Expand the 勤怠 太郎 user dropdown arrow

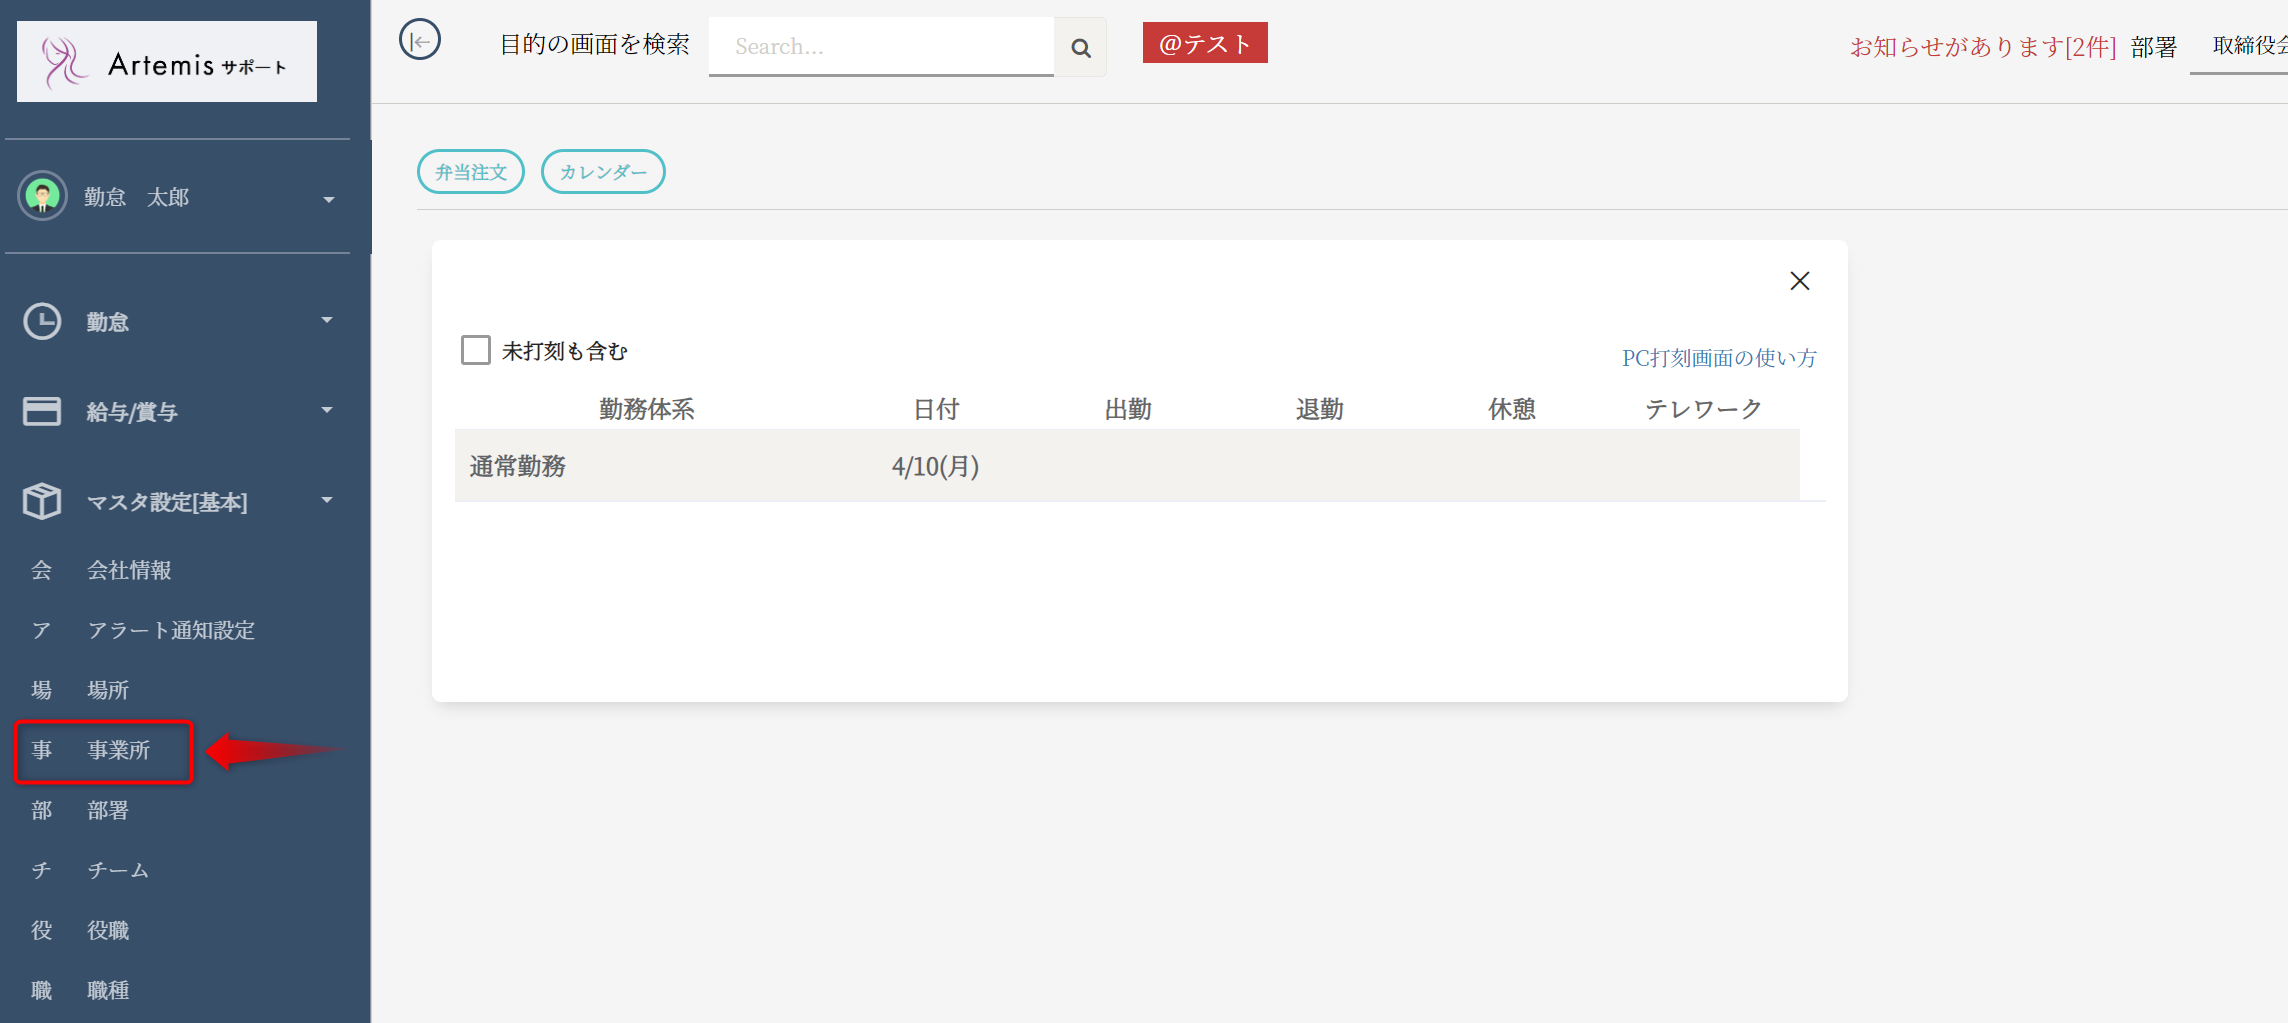pos(328,199)
